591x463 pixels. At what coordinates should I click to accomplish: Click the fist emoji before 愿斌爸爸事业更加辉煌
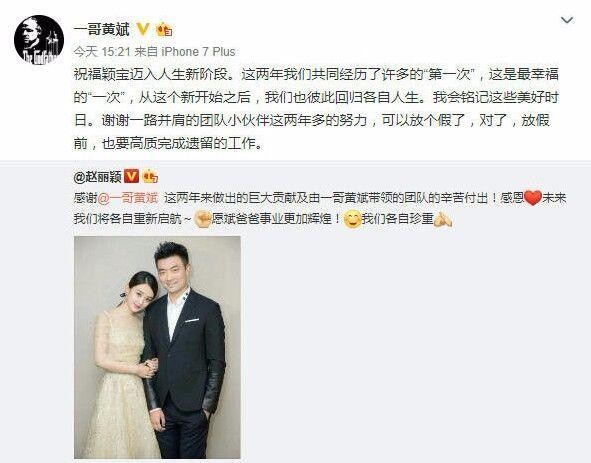point(202,219)
